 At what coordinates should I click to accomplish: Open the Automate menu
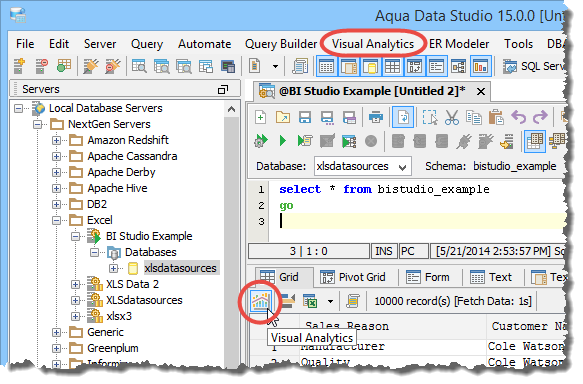point(204,44)
